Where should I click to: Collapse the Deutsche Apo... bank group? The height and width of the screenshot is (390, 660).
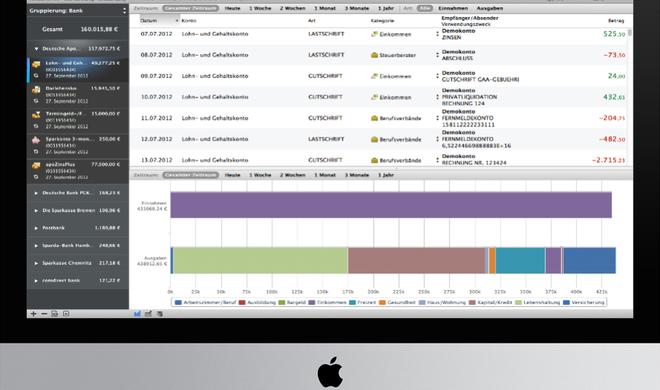36,49
